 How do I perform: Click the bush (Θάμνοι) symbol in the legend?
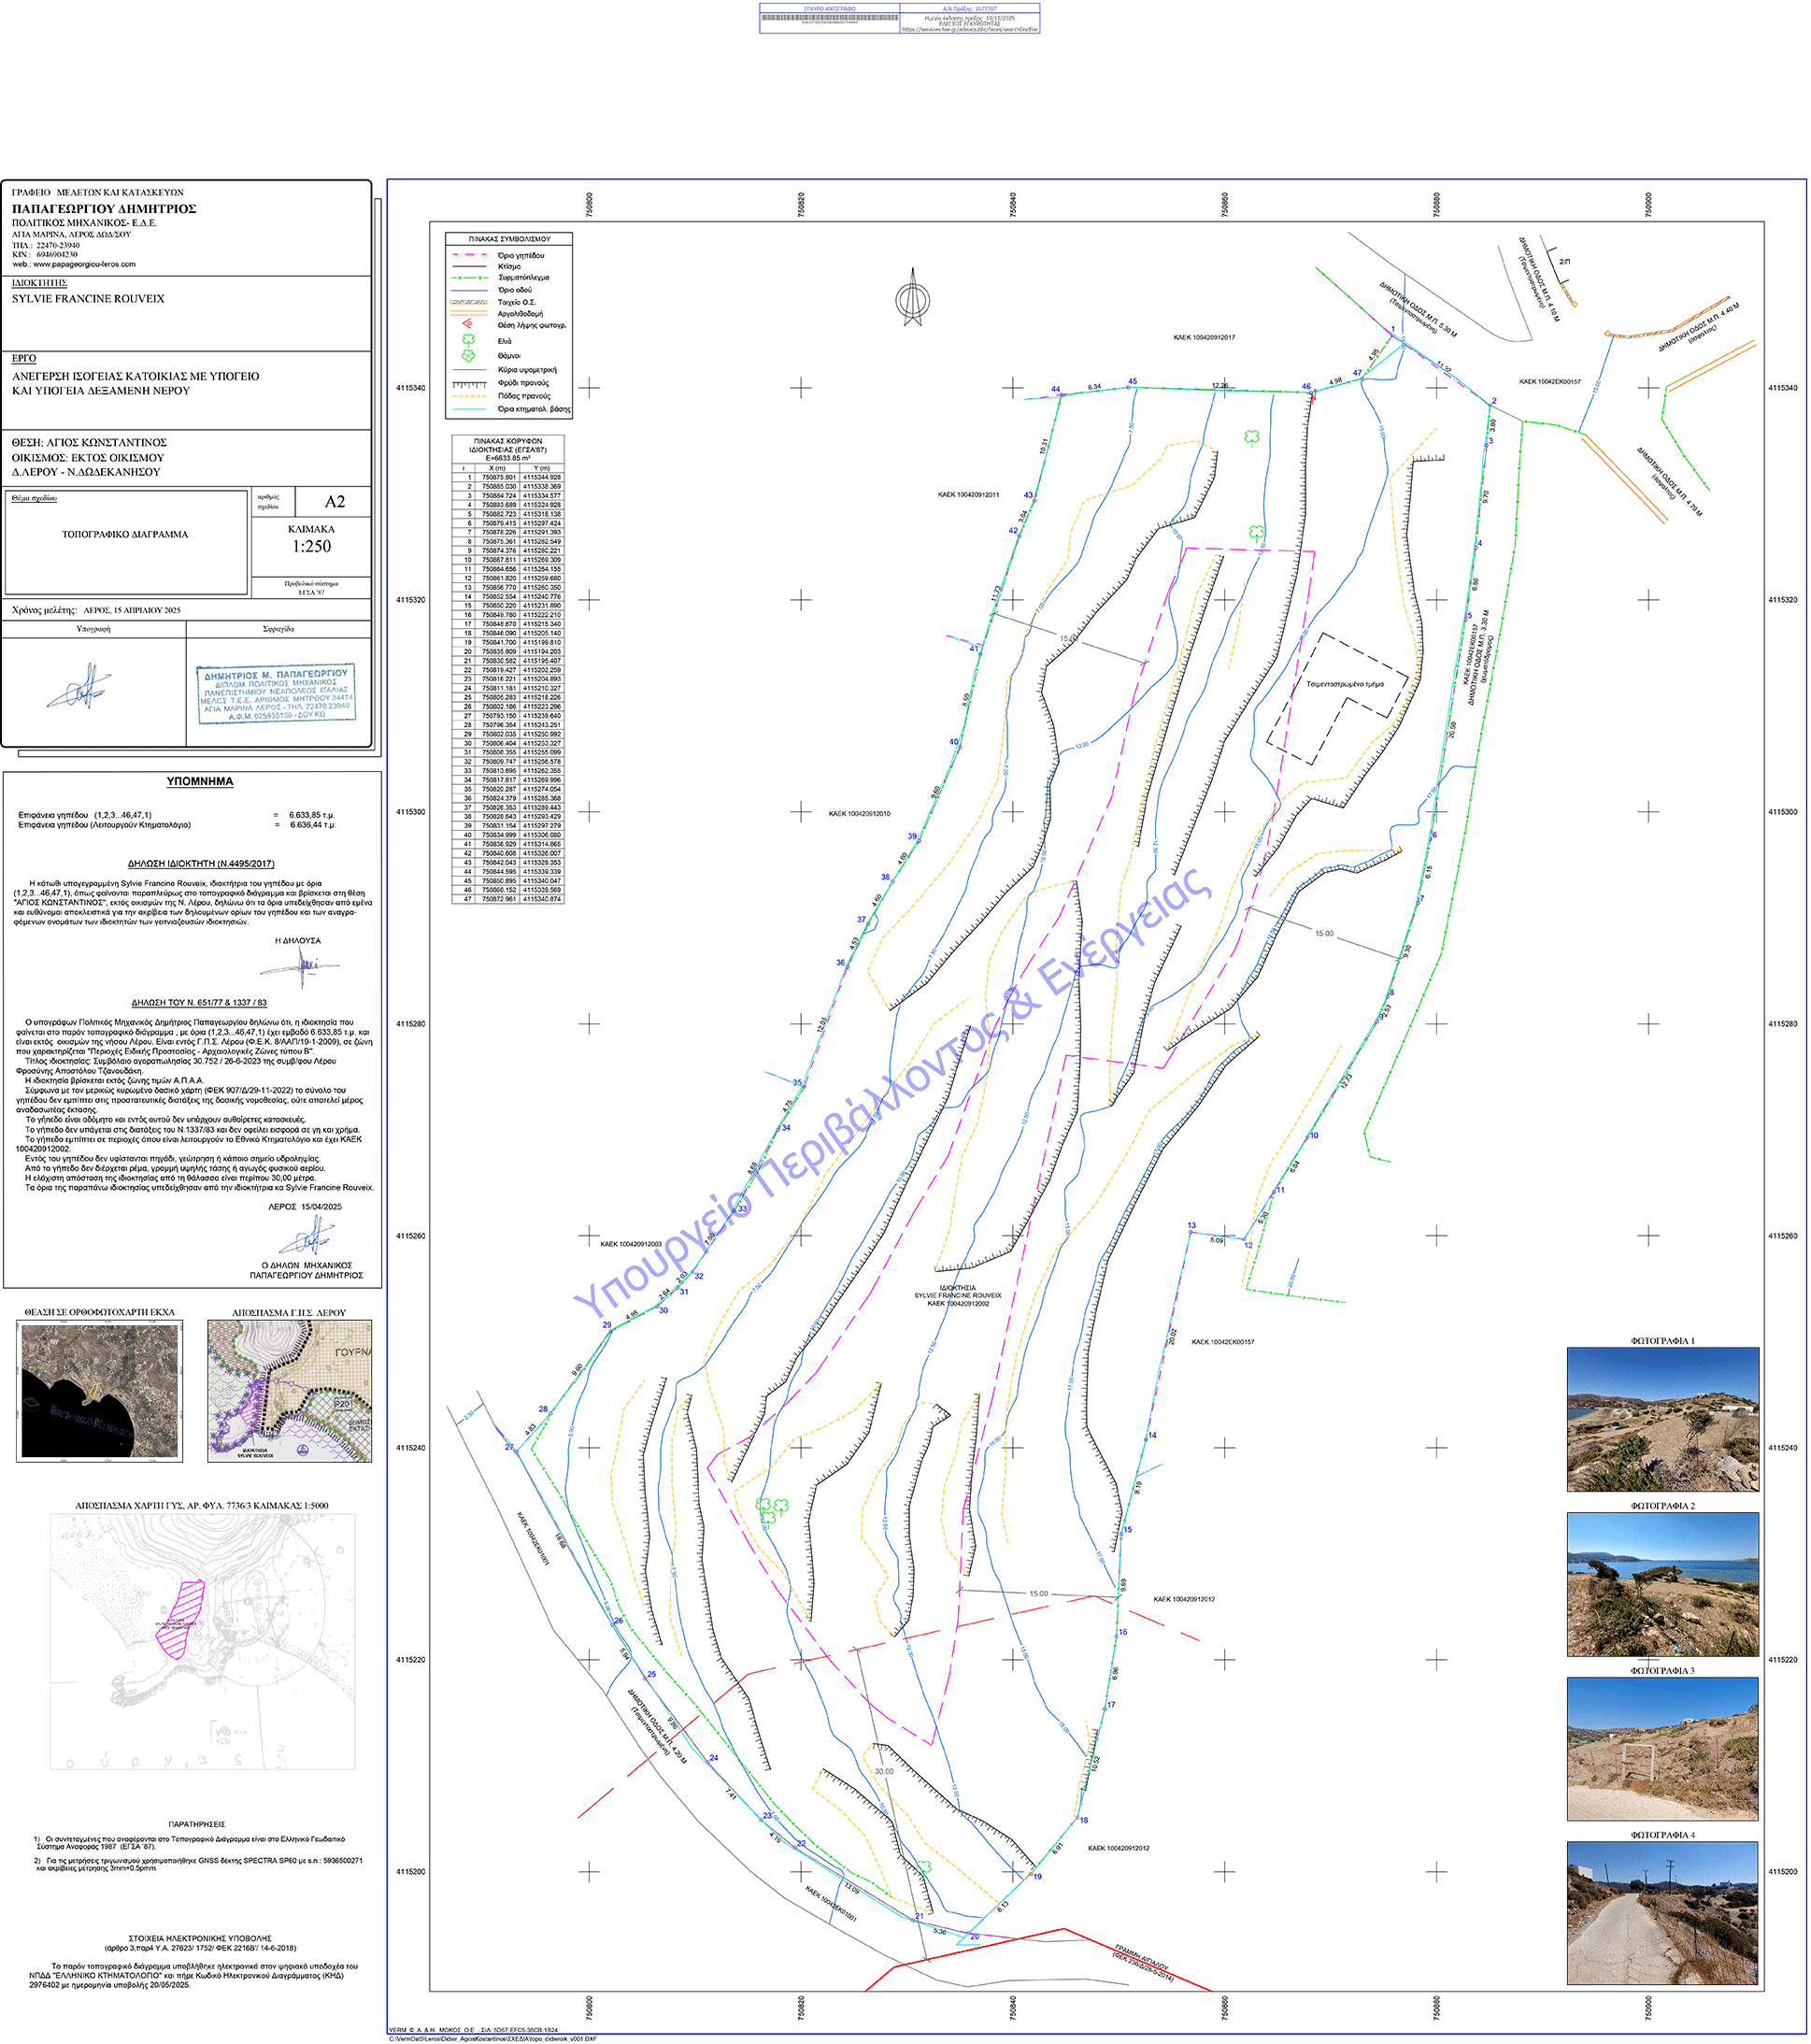[468, 356]
